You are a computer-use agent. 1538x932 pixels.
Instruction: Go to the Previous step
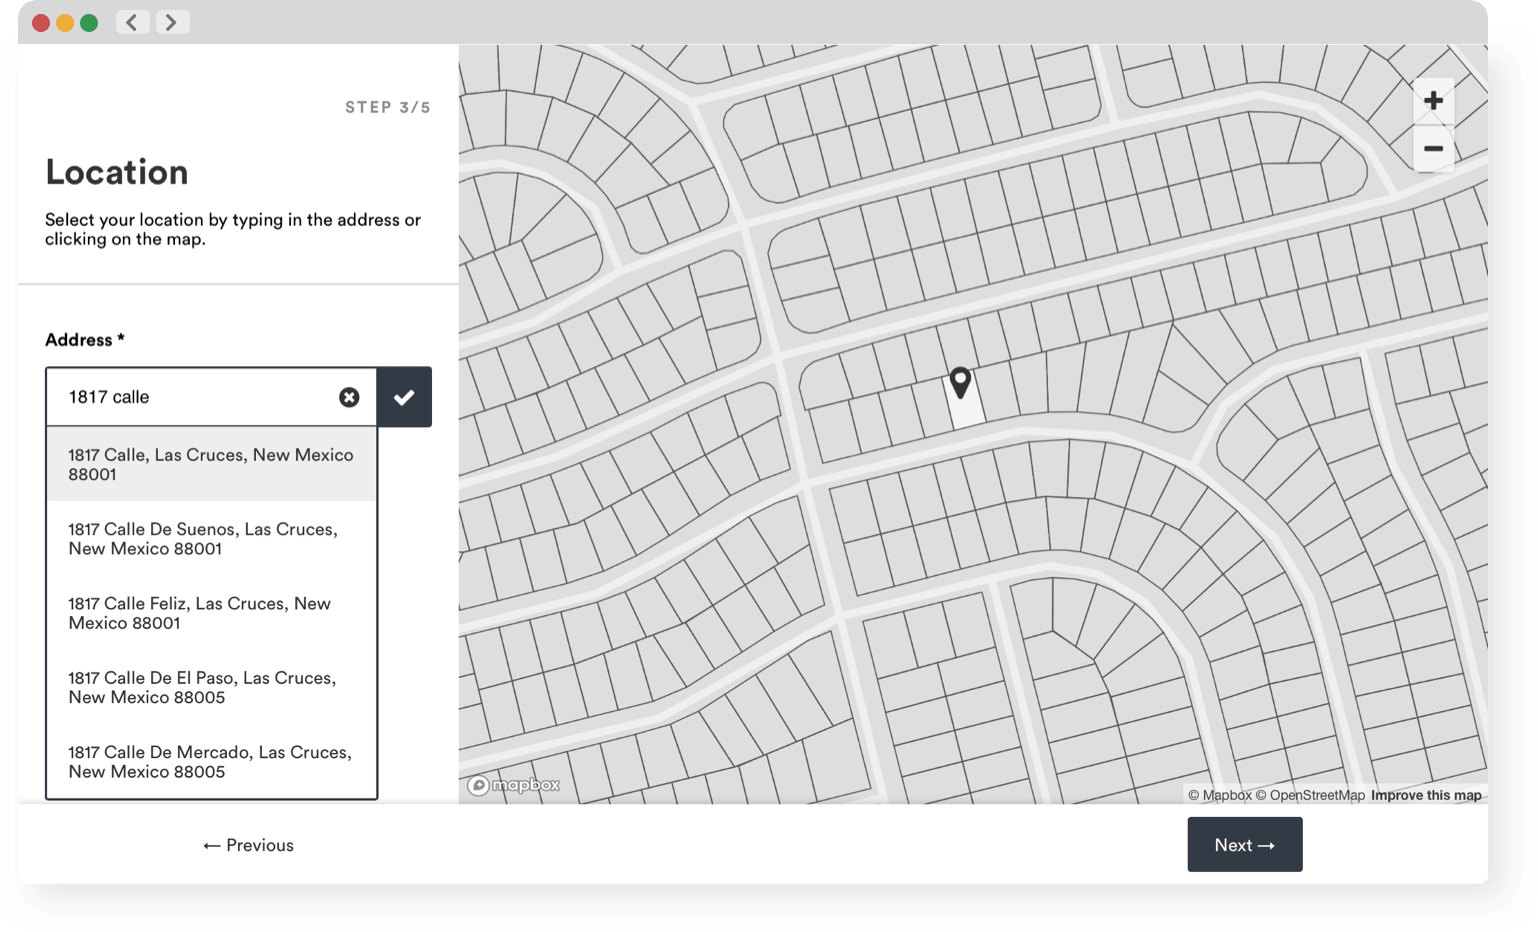[x=248, y=845]
